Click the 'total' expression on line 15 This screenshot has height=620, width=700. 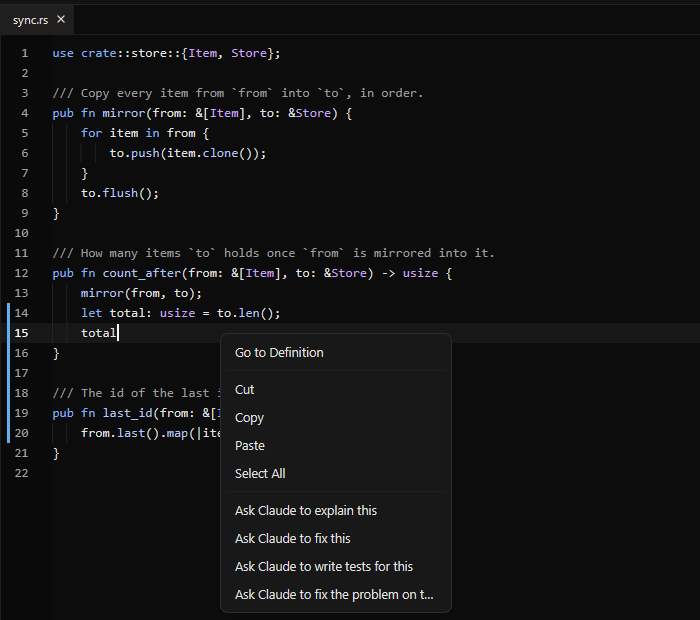tap(99, 333)
